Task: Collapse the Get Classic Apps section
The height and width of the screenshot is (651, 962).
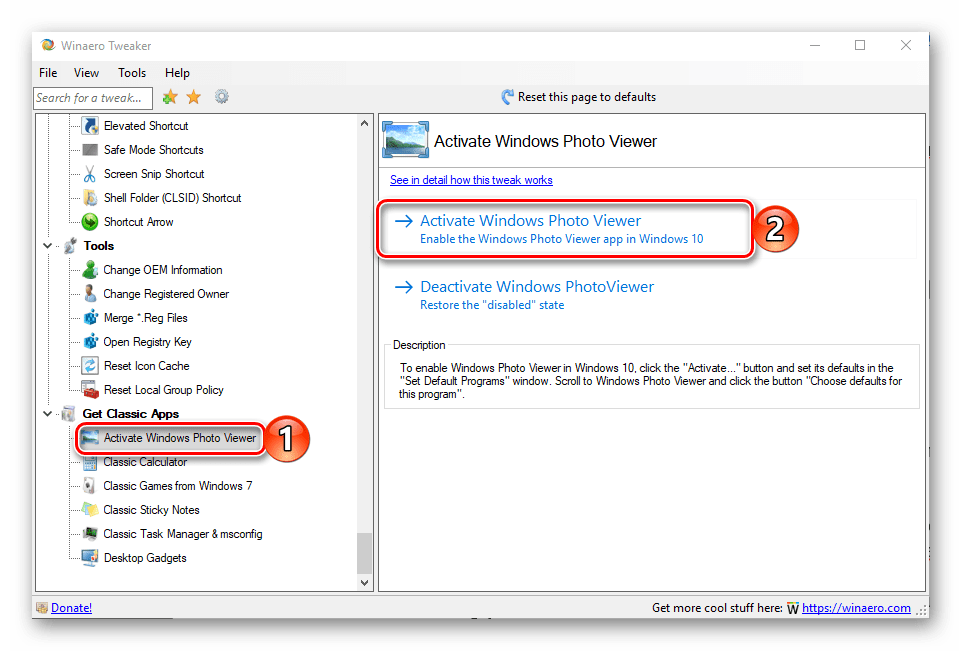Action: (x=47, y=414)
